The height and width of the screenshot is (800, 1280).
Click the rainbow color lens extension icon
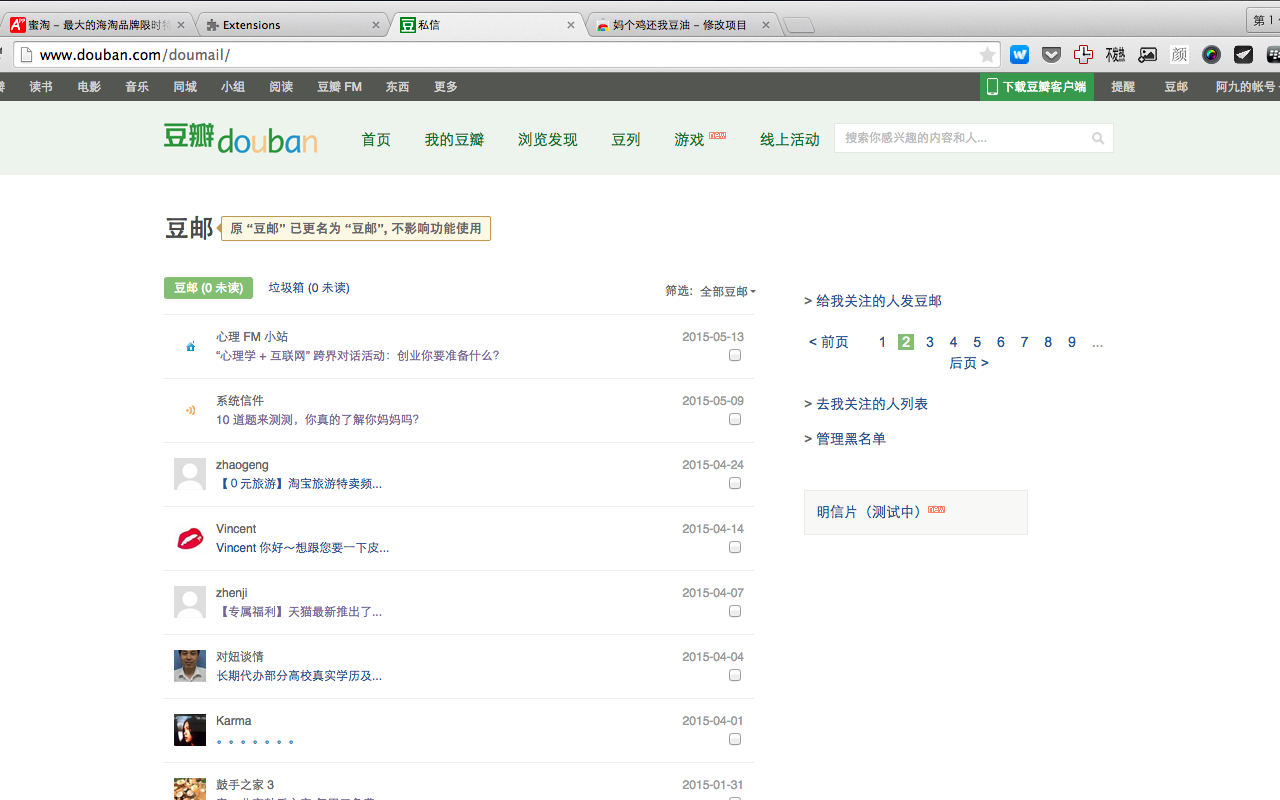coord(1211,55)
